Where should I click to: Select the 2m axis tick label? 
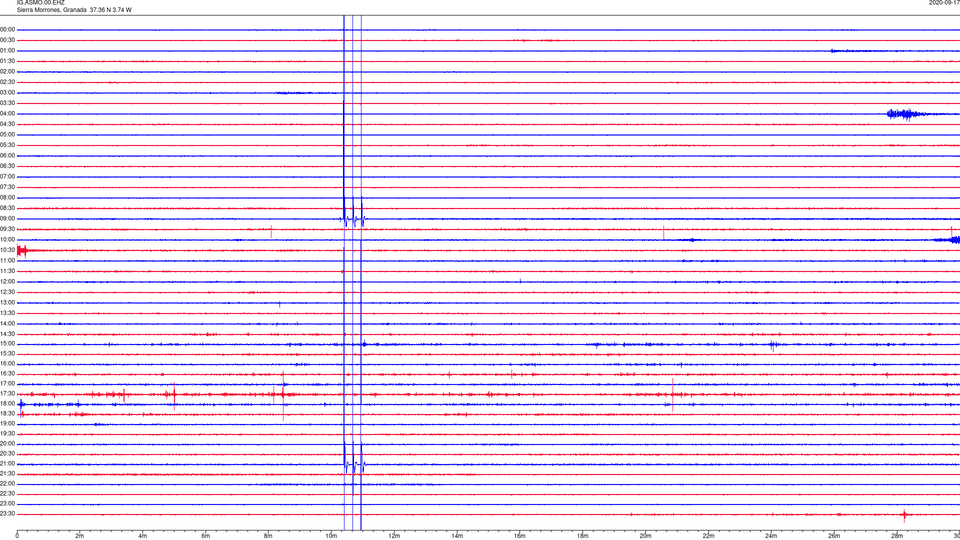click(80, 536)
